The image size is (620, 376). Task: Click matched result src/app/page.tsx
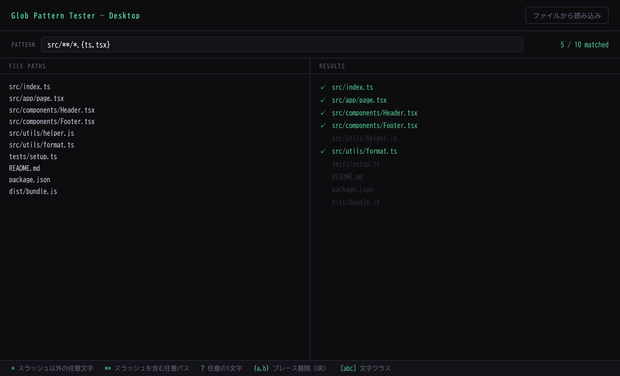click(359, 100)
